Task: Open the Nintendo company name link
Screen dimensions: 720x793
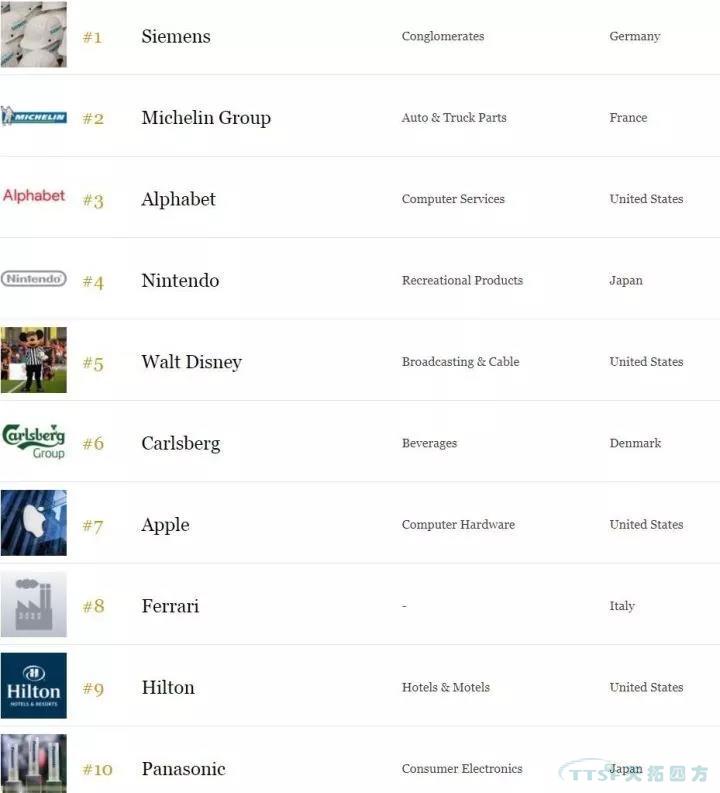Action: click(x=180, y=281)
